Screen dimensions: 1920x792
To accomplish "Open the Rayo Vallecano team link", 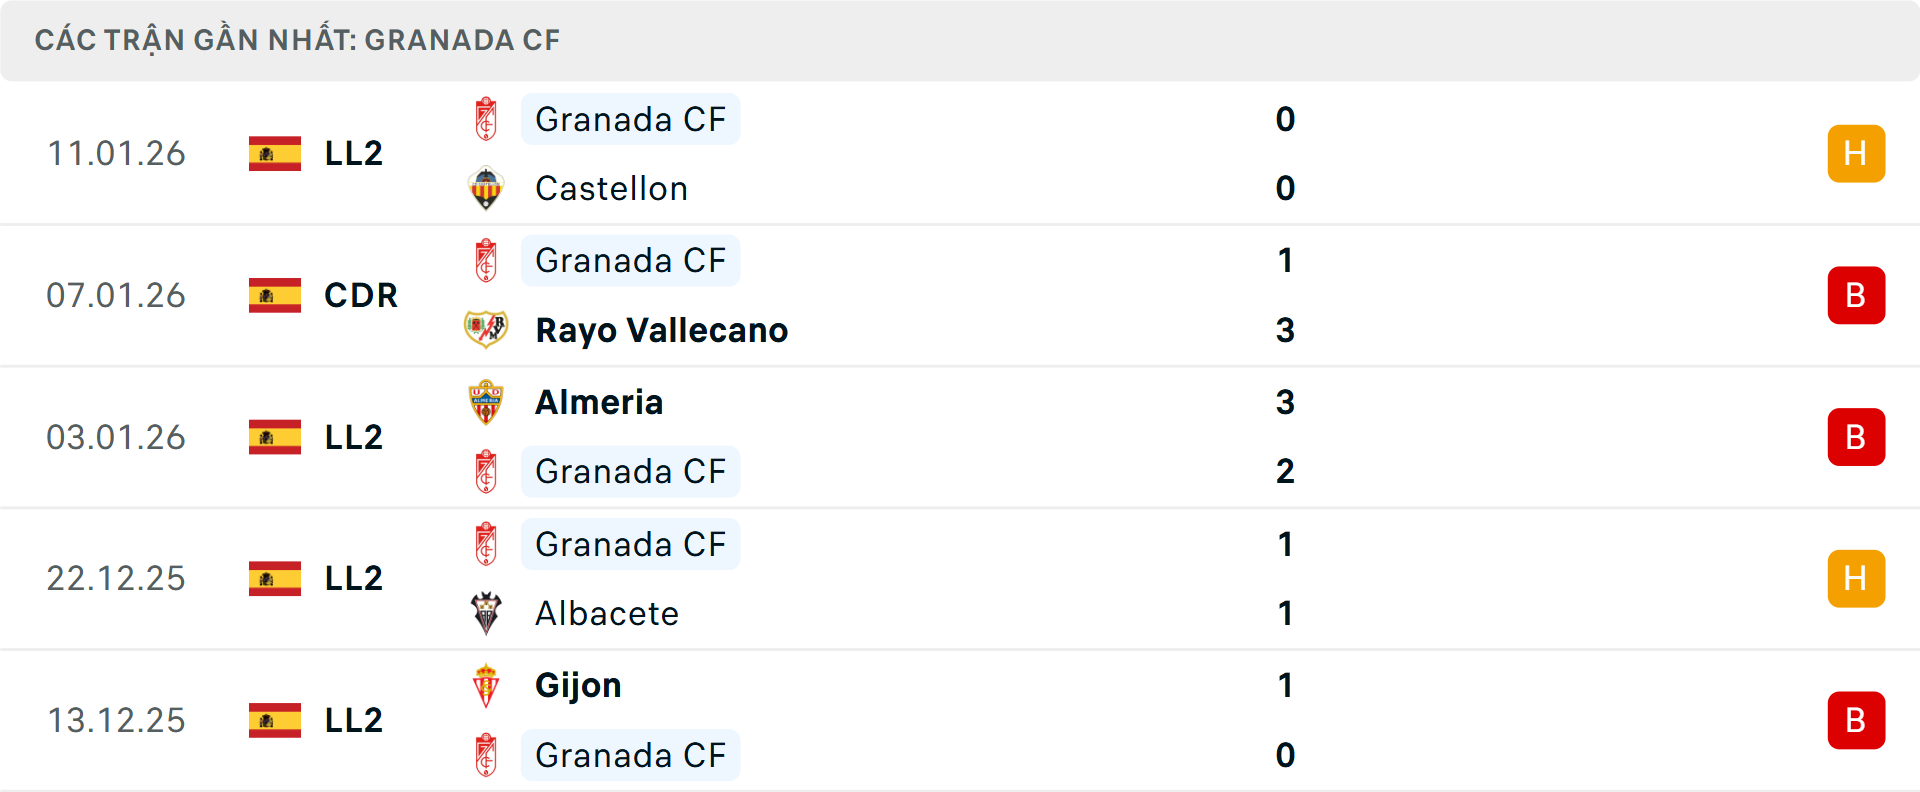I will [x=661, y=330].
